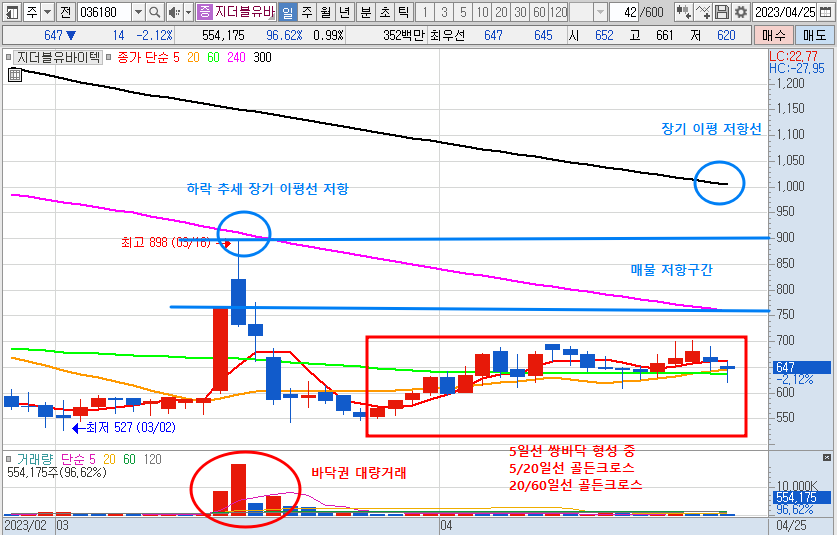
Task: Click the black 300 moving average legend
Action: click(x=262, y=57)
